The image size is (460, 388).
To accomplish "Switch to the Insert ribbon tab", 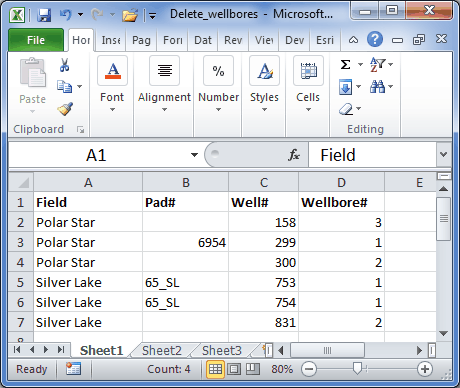I will pos(111,40).
